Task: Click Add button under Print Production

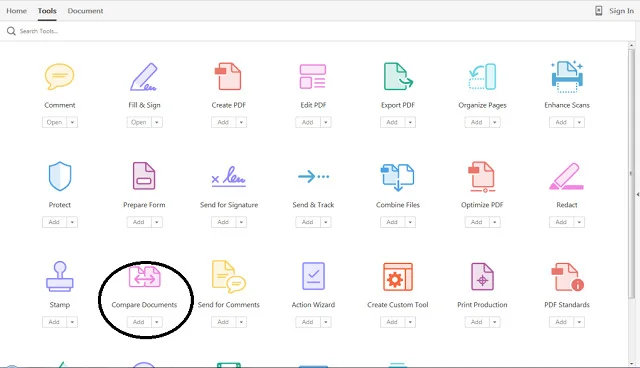Action: 477,322
